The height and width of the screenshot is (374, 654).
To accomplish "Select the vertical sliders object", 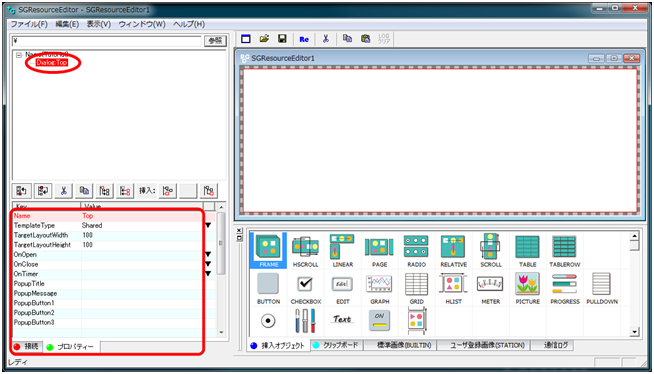I will [305, 321].
